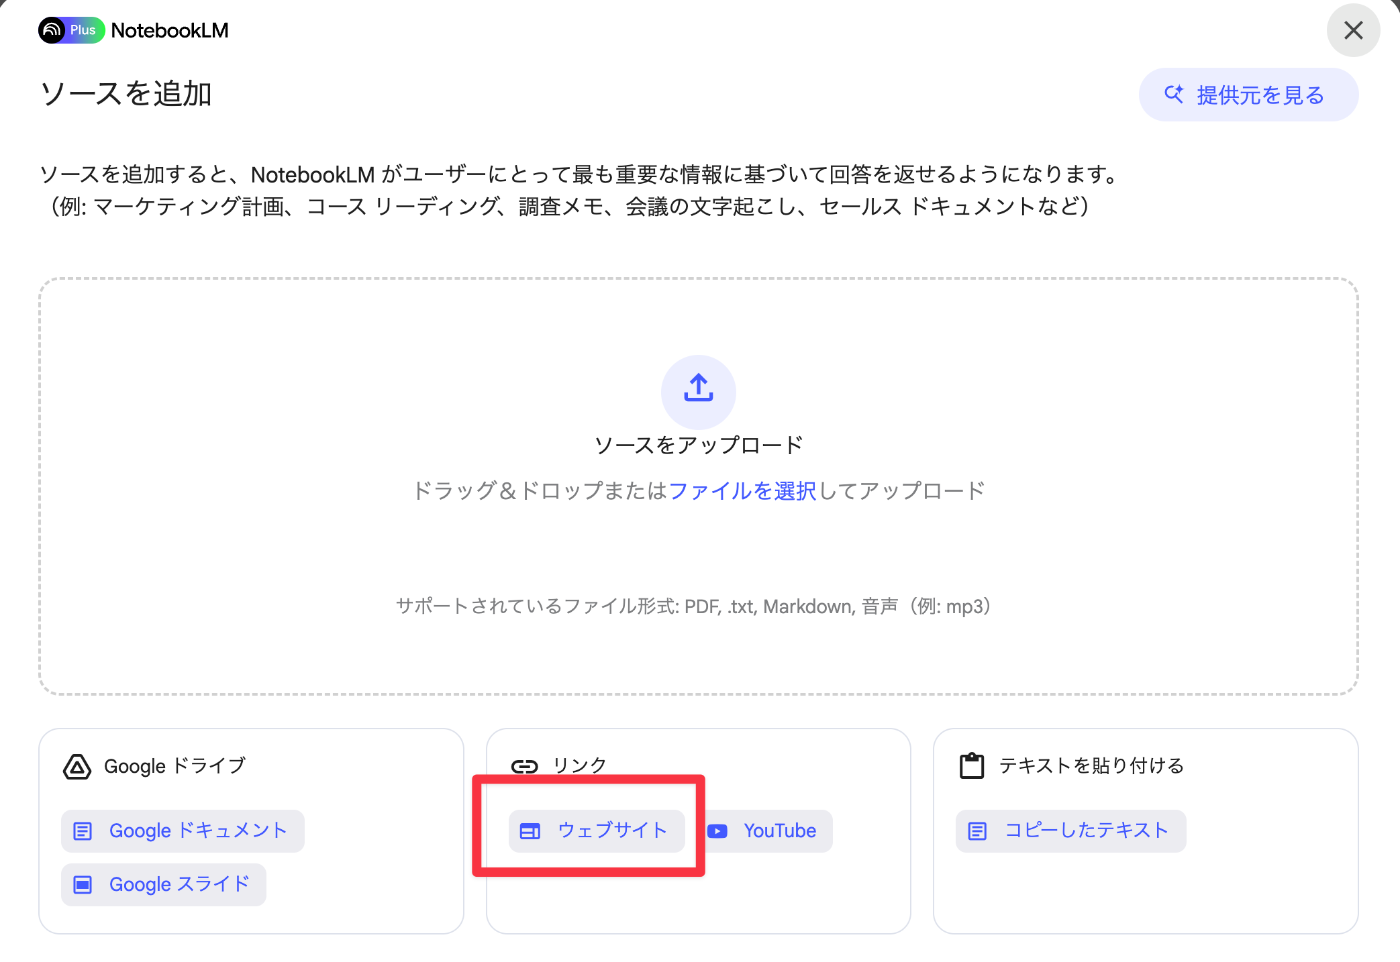Click the リンク card title
The image size is (1400, 962).
click(x=580, y=766)
